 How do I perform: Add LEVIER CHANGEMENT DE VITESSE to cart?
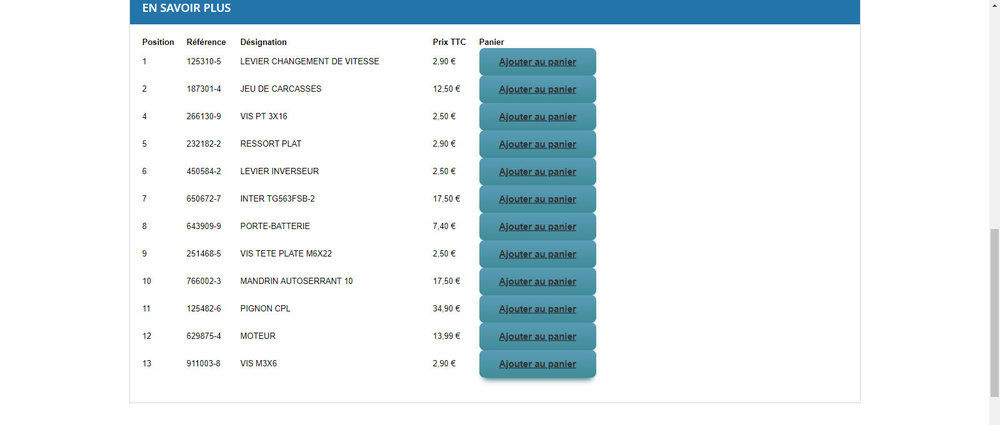click(538, 62)
